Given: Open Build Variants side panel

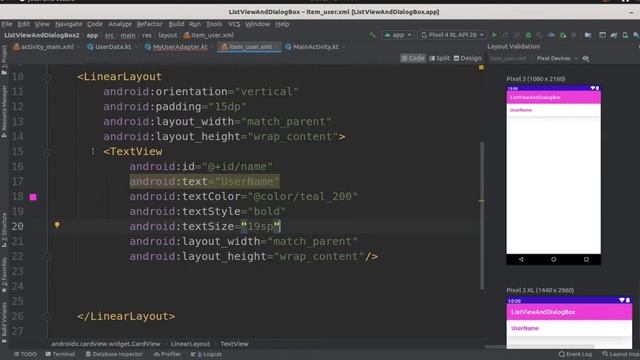Looking at the screenshot, I should [x=4, y=322].
